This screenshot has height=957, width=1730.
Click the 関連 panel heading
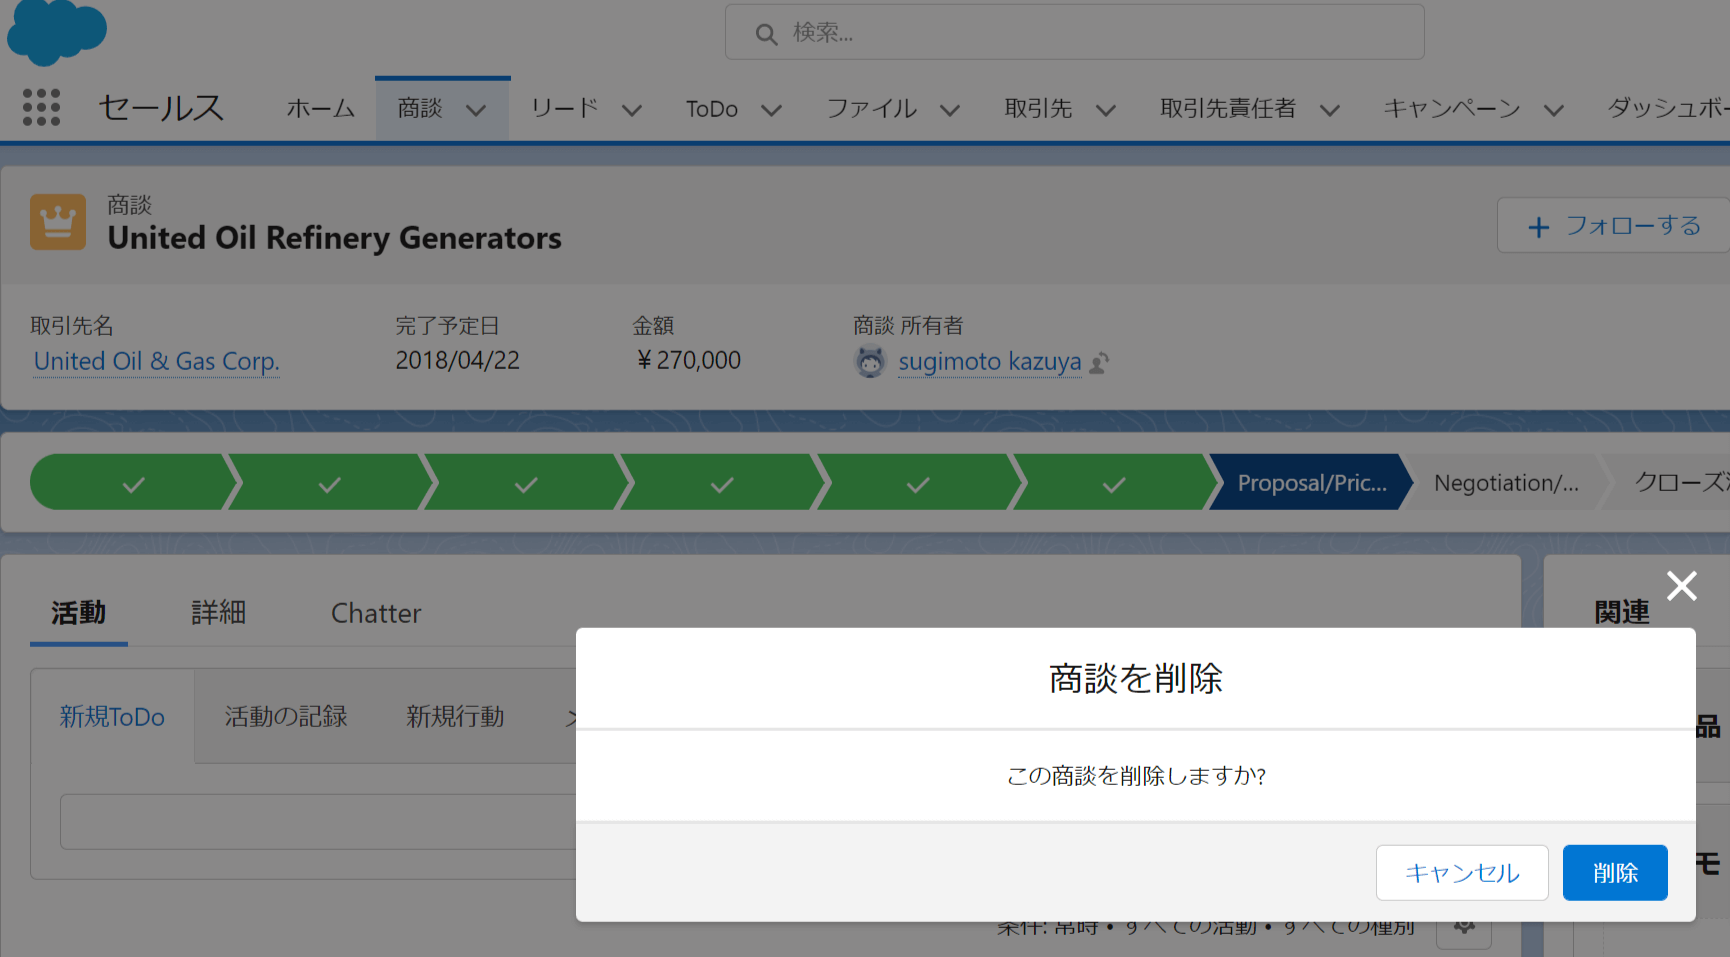pyautogui.click(x=1622, y=612)
